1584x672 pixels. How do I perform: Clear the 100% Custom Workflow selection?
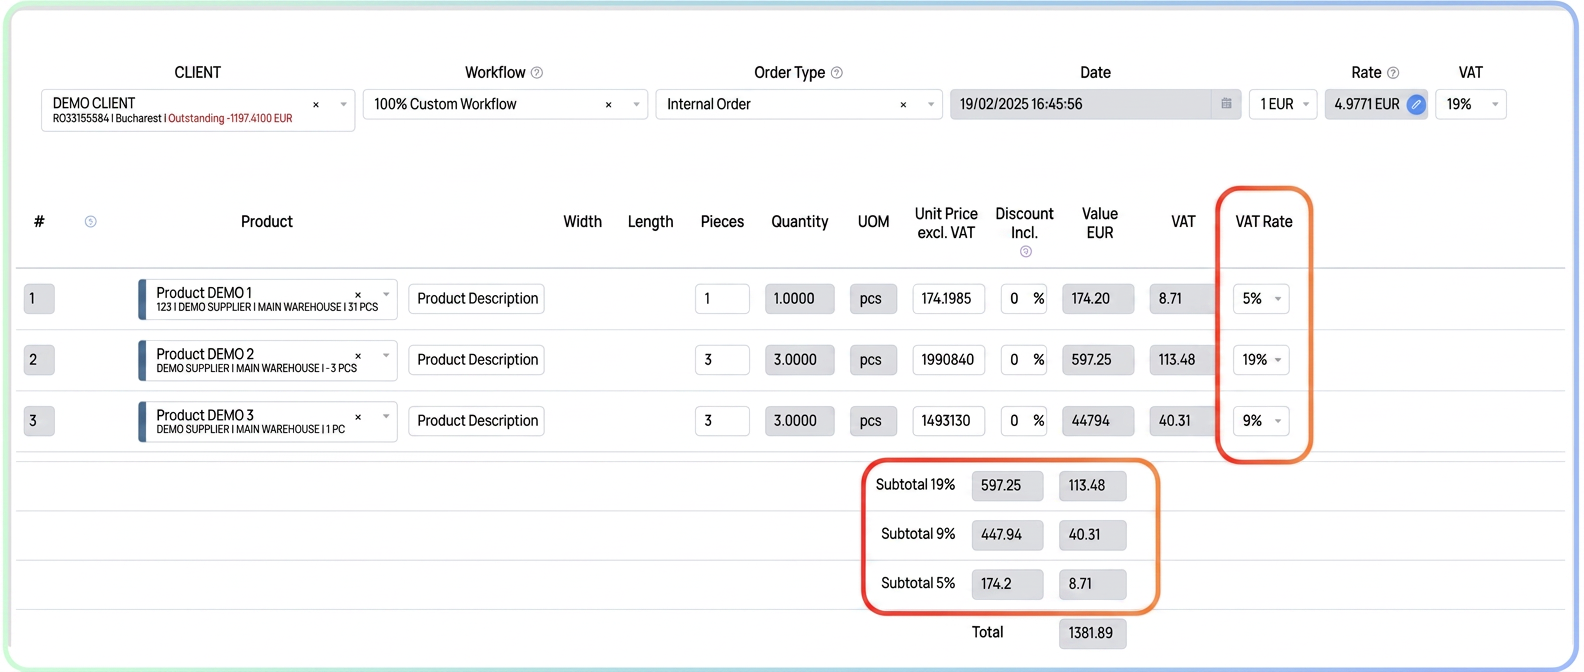pos(608,105)
